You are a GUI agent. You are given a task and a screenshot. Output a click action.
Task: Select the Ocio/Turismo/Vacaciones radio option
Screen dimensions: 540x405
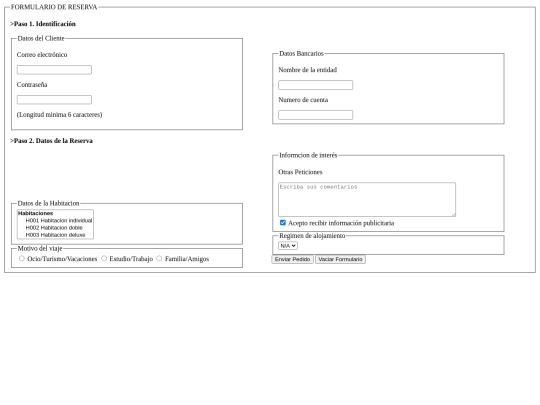(x=22, y=258)
